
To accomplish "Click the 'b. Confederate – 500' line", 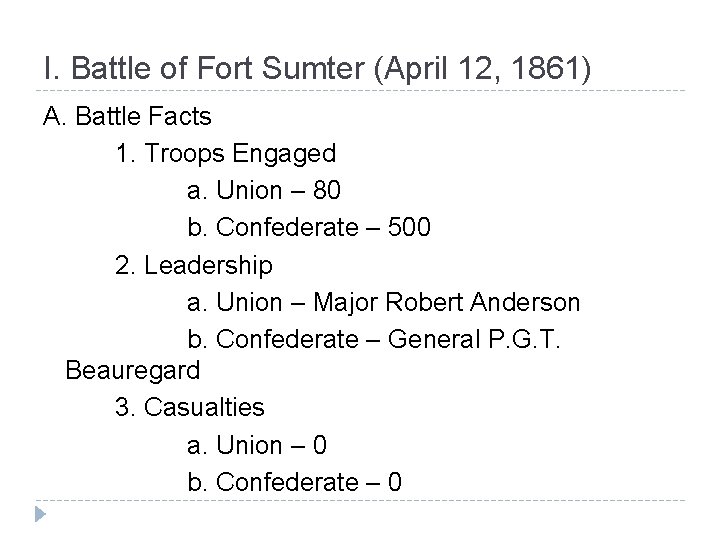I will [x=309, y=227].
